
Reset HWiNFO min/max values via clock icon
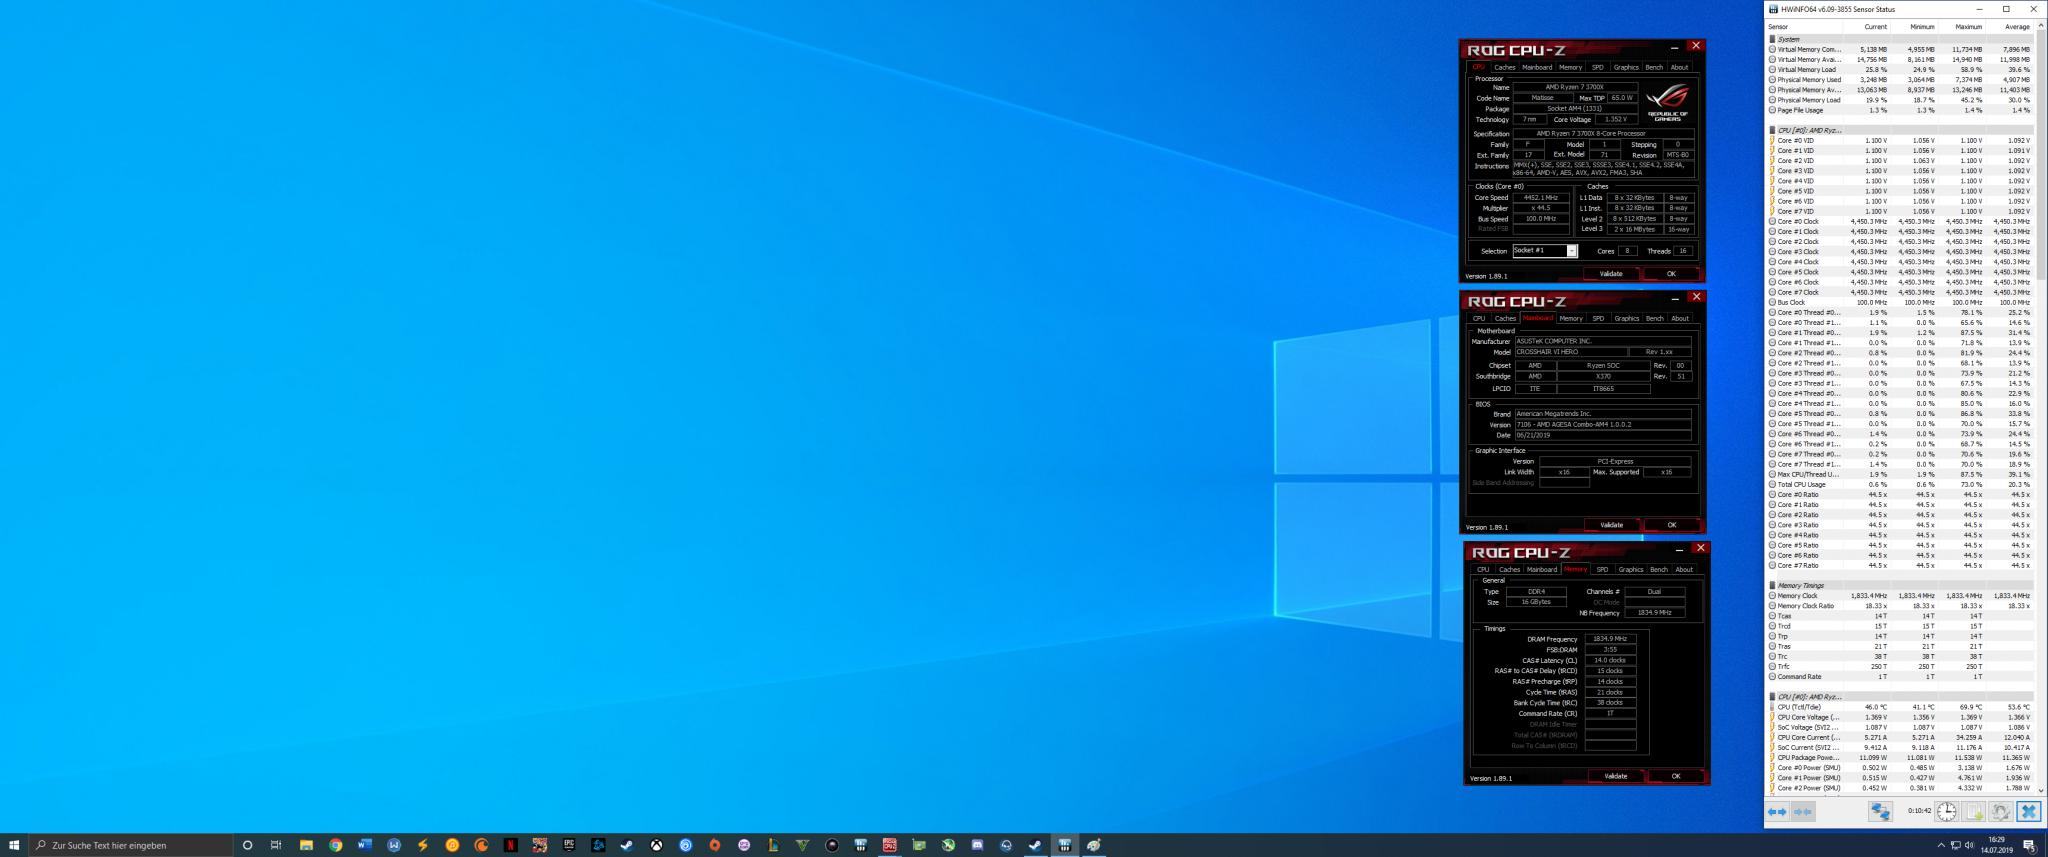click(x=1946, y=812)
